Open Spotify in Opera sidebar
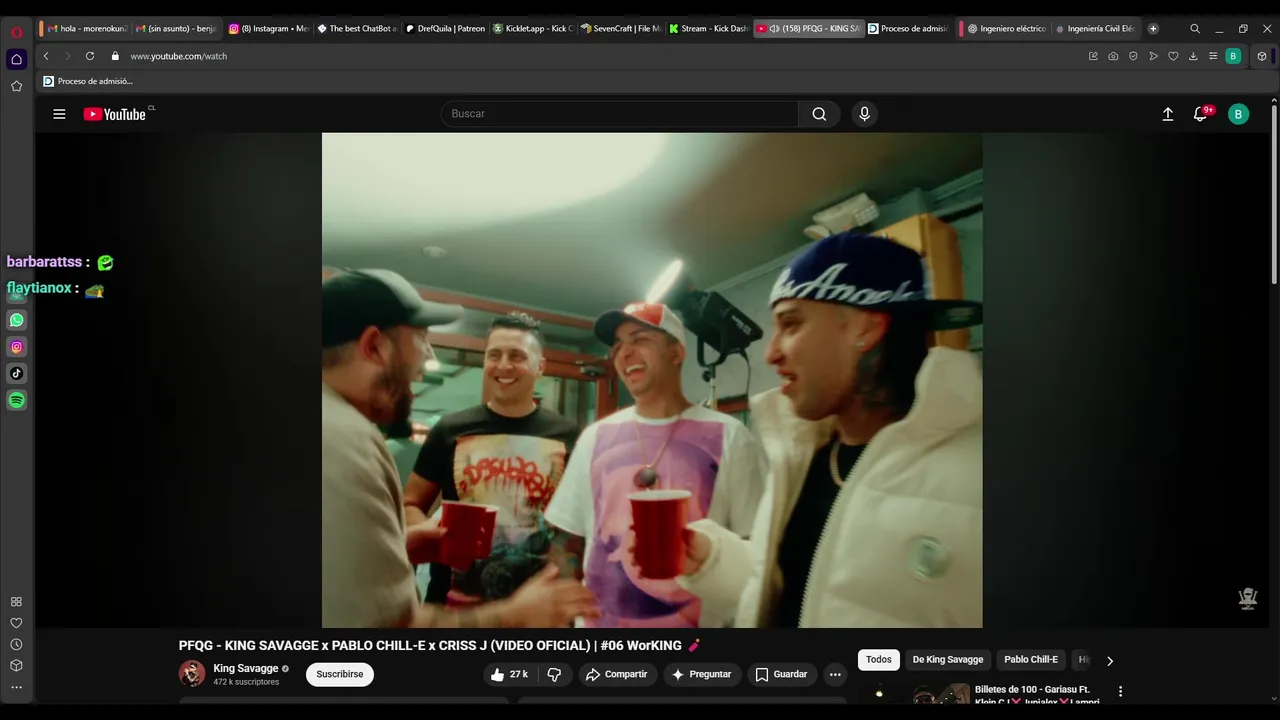Viewport: 1280px width, 720px height. (17, 400)
